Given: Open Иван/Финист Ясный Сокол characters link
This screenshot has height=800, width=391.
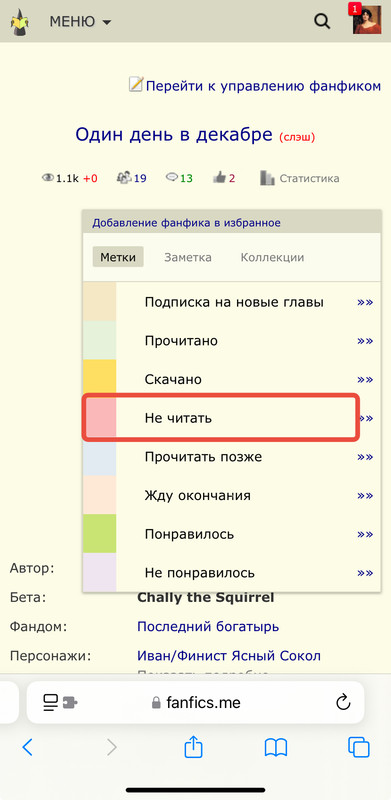Looking at the screenshot, I should click(x=229, y=656).
